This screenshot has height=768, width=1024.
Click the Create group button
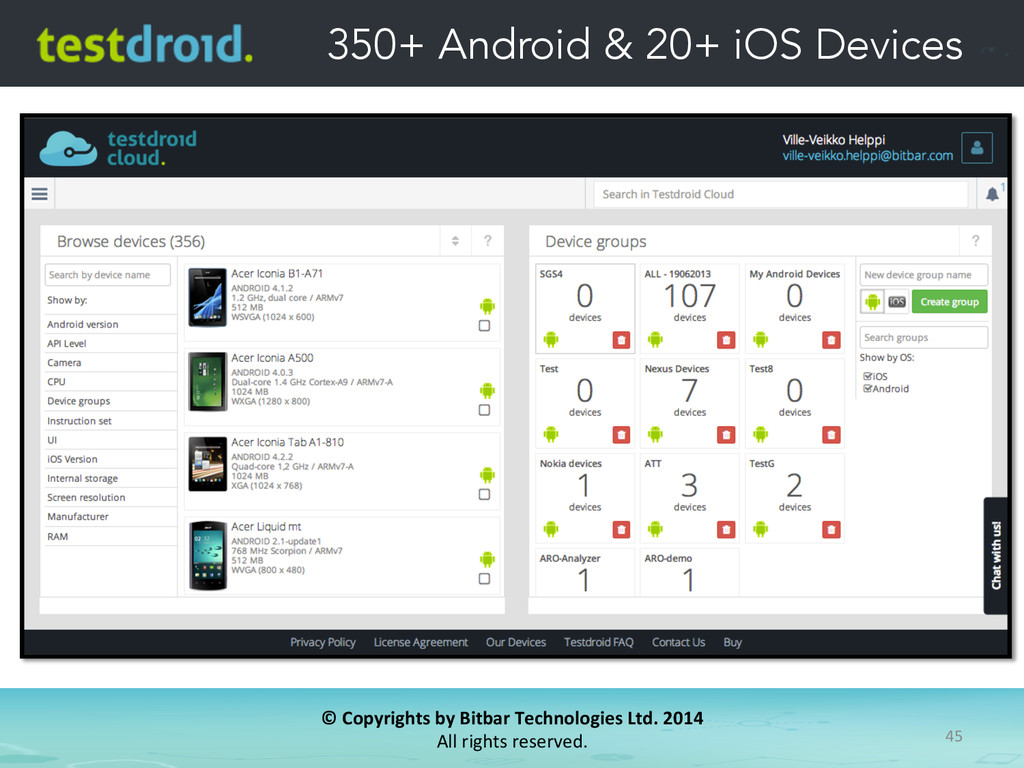(x=950, y=302)
